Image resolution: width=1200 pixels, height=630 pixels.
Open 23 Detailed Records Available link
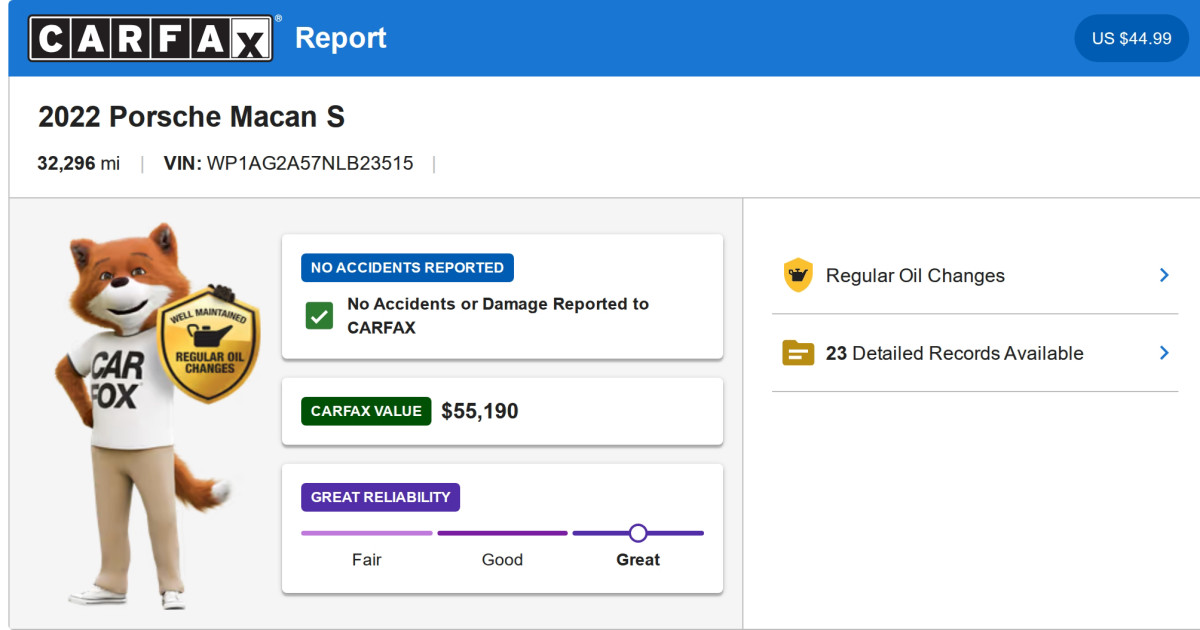954,353
